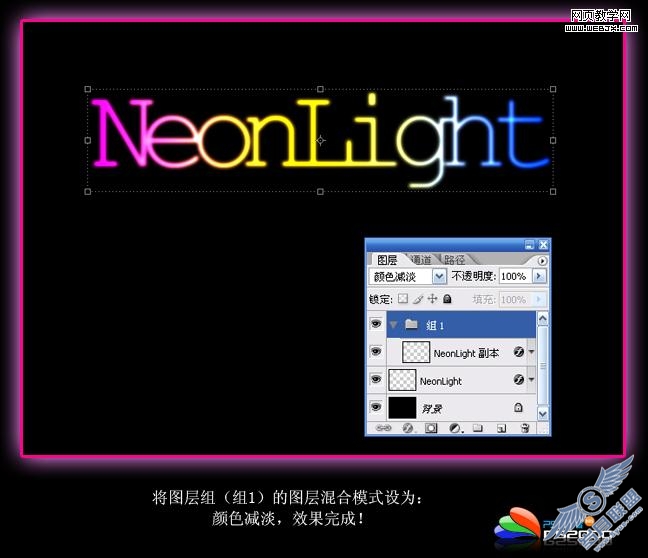Expand effects of NeonLight 副本 layer
This screenshot has height=558, width=648.
point(531,352)
